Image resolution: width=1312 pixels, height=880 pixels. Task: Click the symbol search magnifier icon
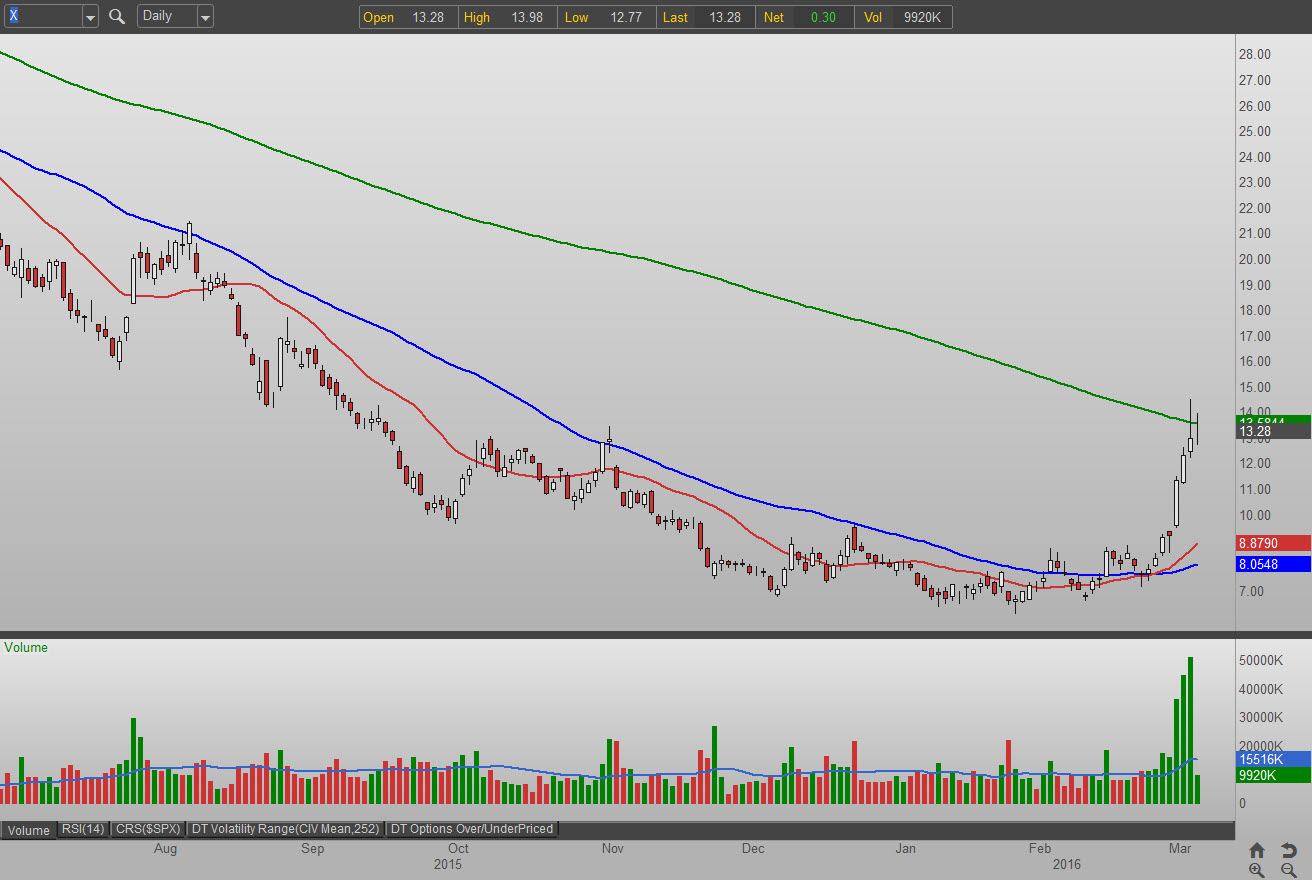tap(117, 16)
